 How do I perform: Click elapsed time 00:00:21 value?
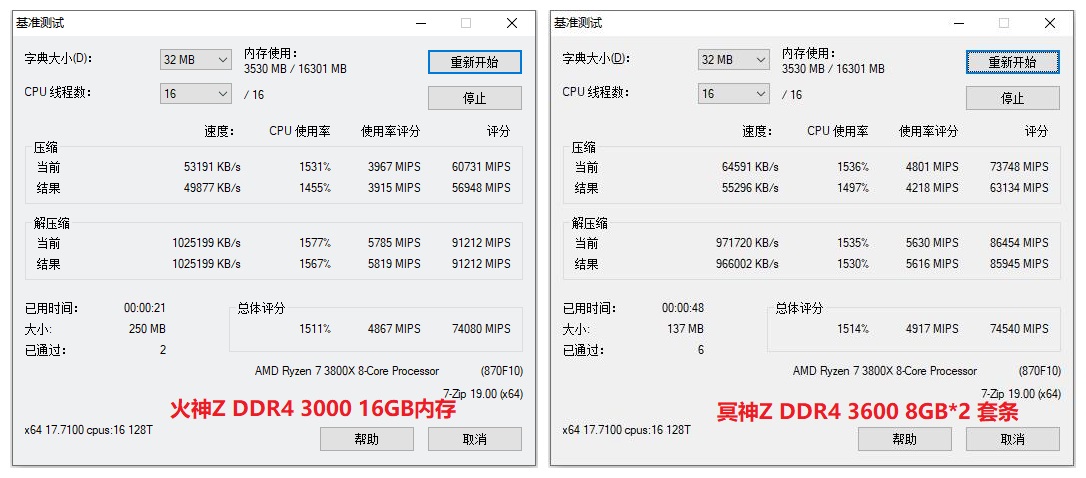pos(145,308)
